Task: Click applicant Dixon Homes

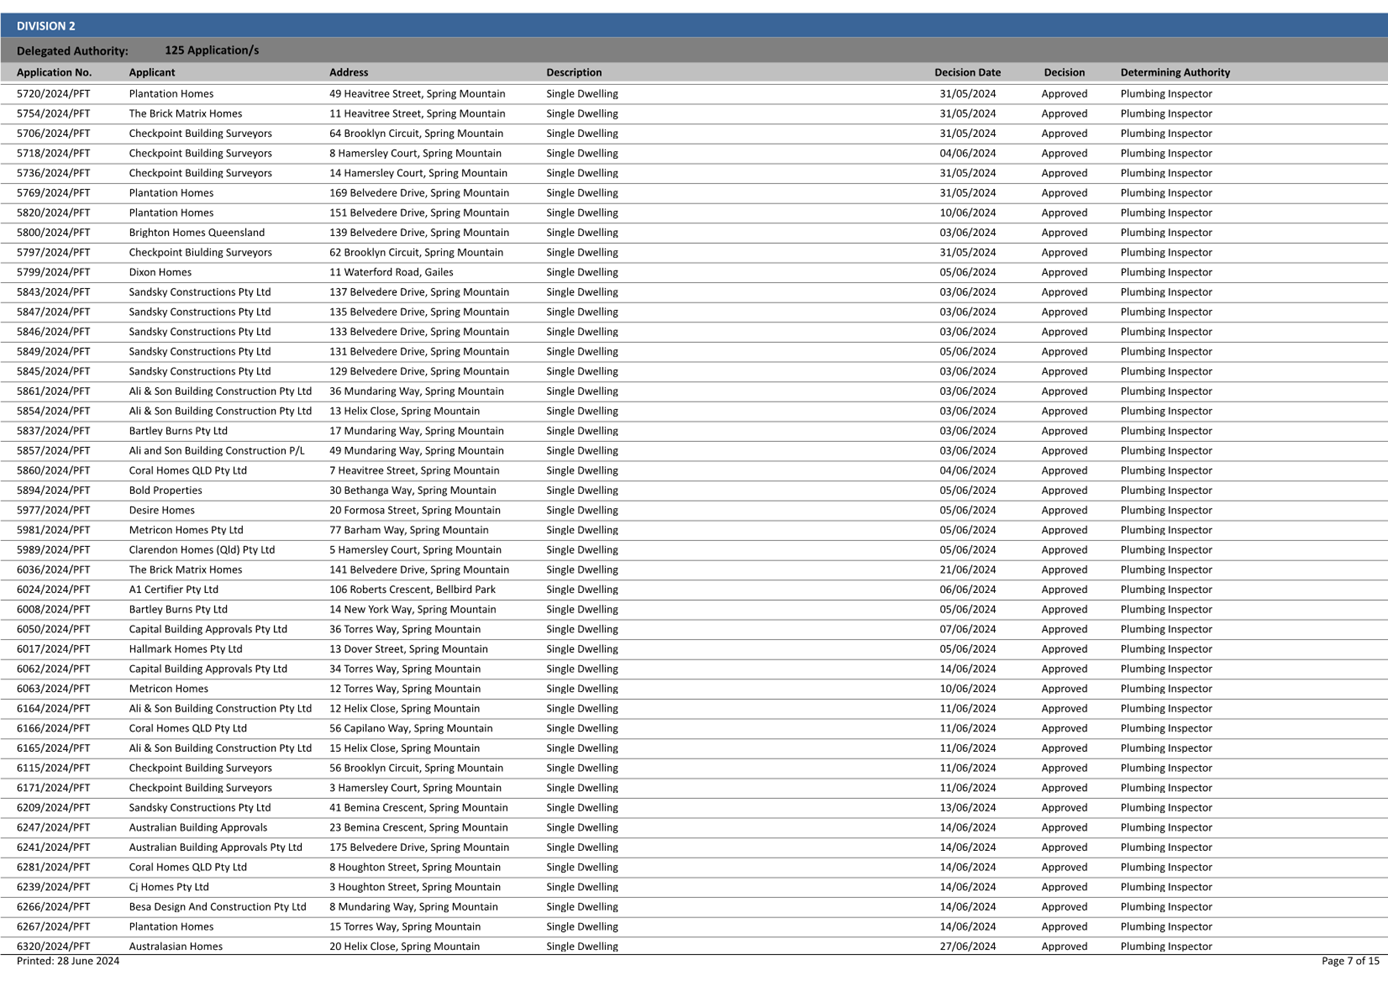Action: coord(160,272)
